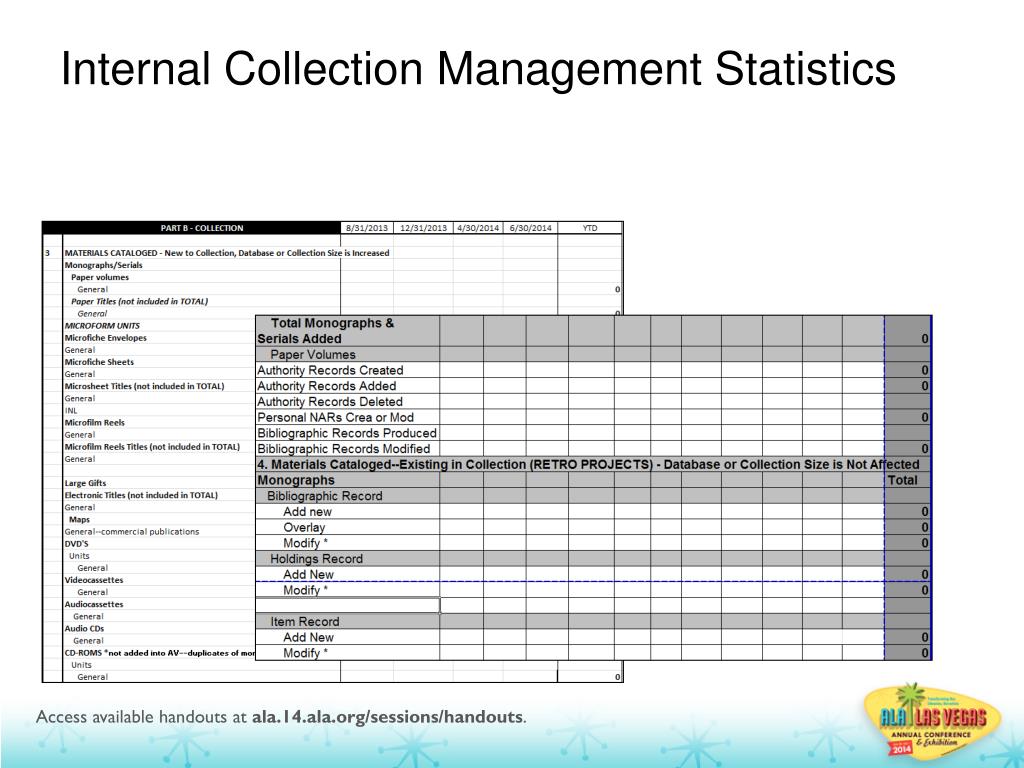Click Microfilm Reels Titles (not included in TOTAL)
The width and height of the screenshot is (1024, 768).
pyautogui.click(x=152, y=447)
